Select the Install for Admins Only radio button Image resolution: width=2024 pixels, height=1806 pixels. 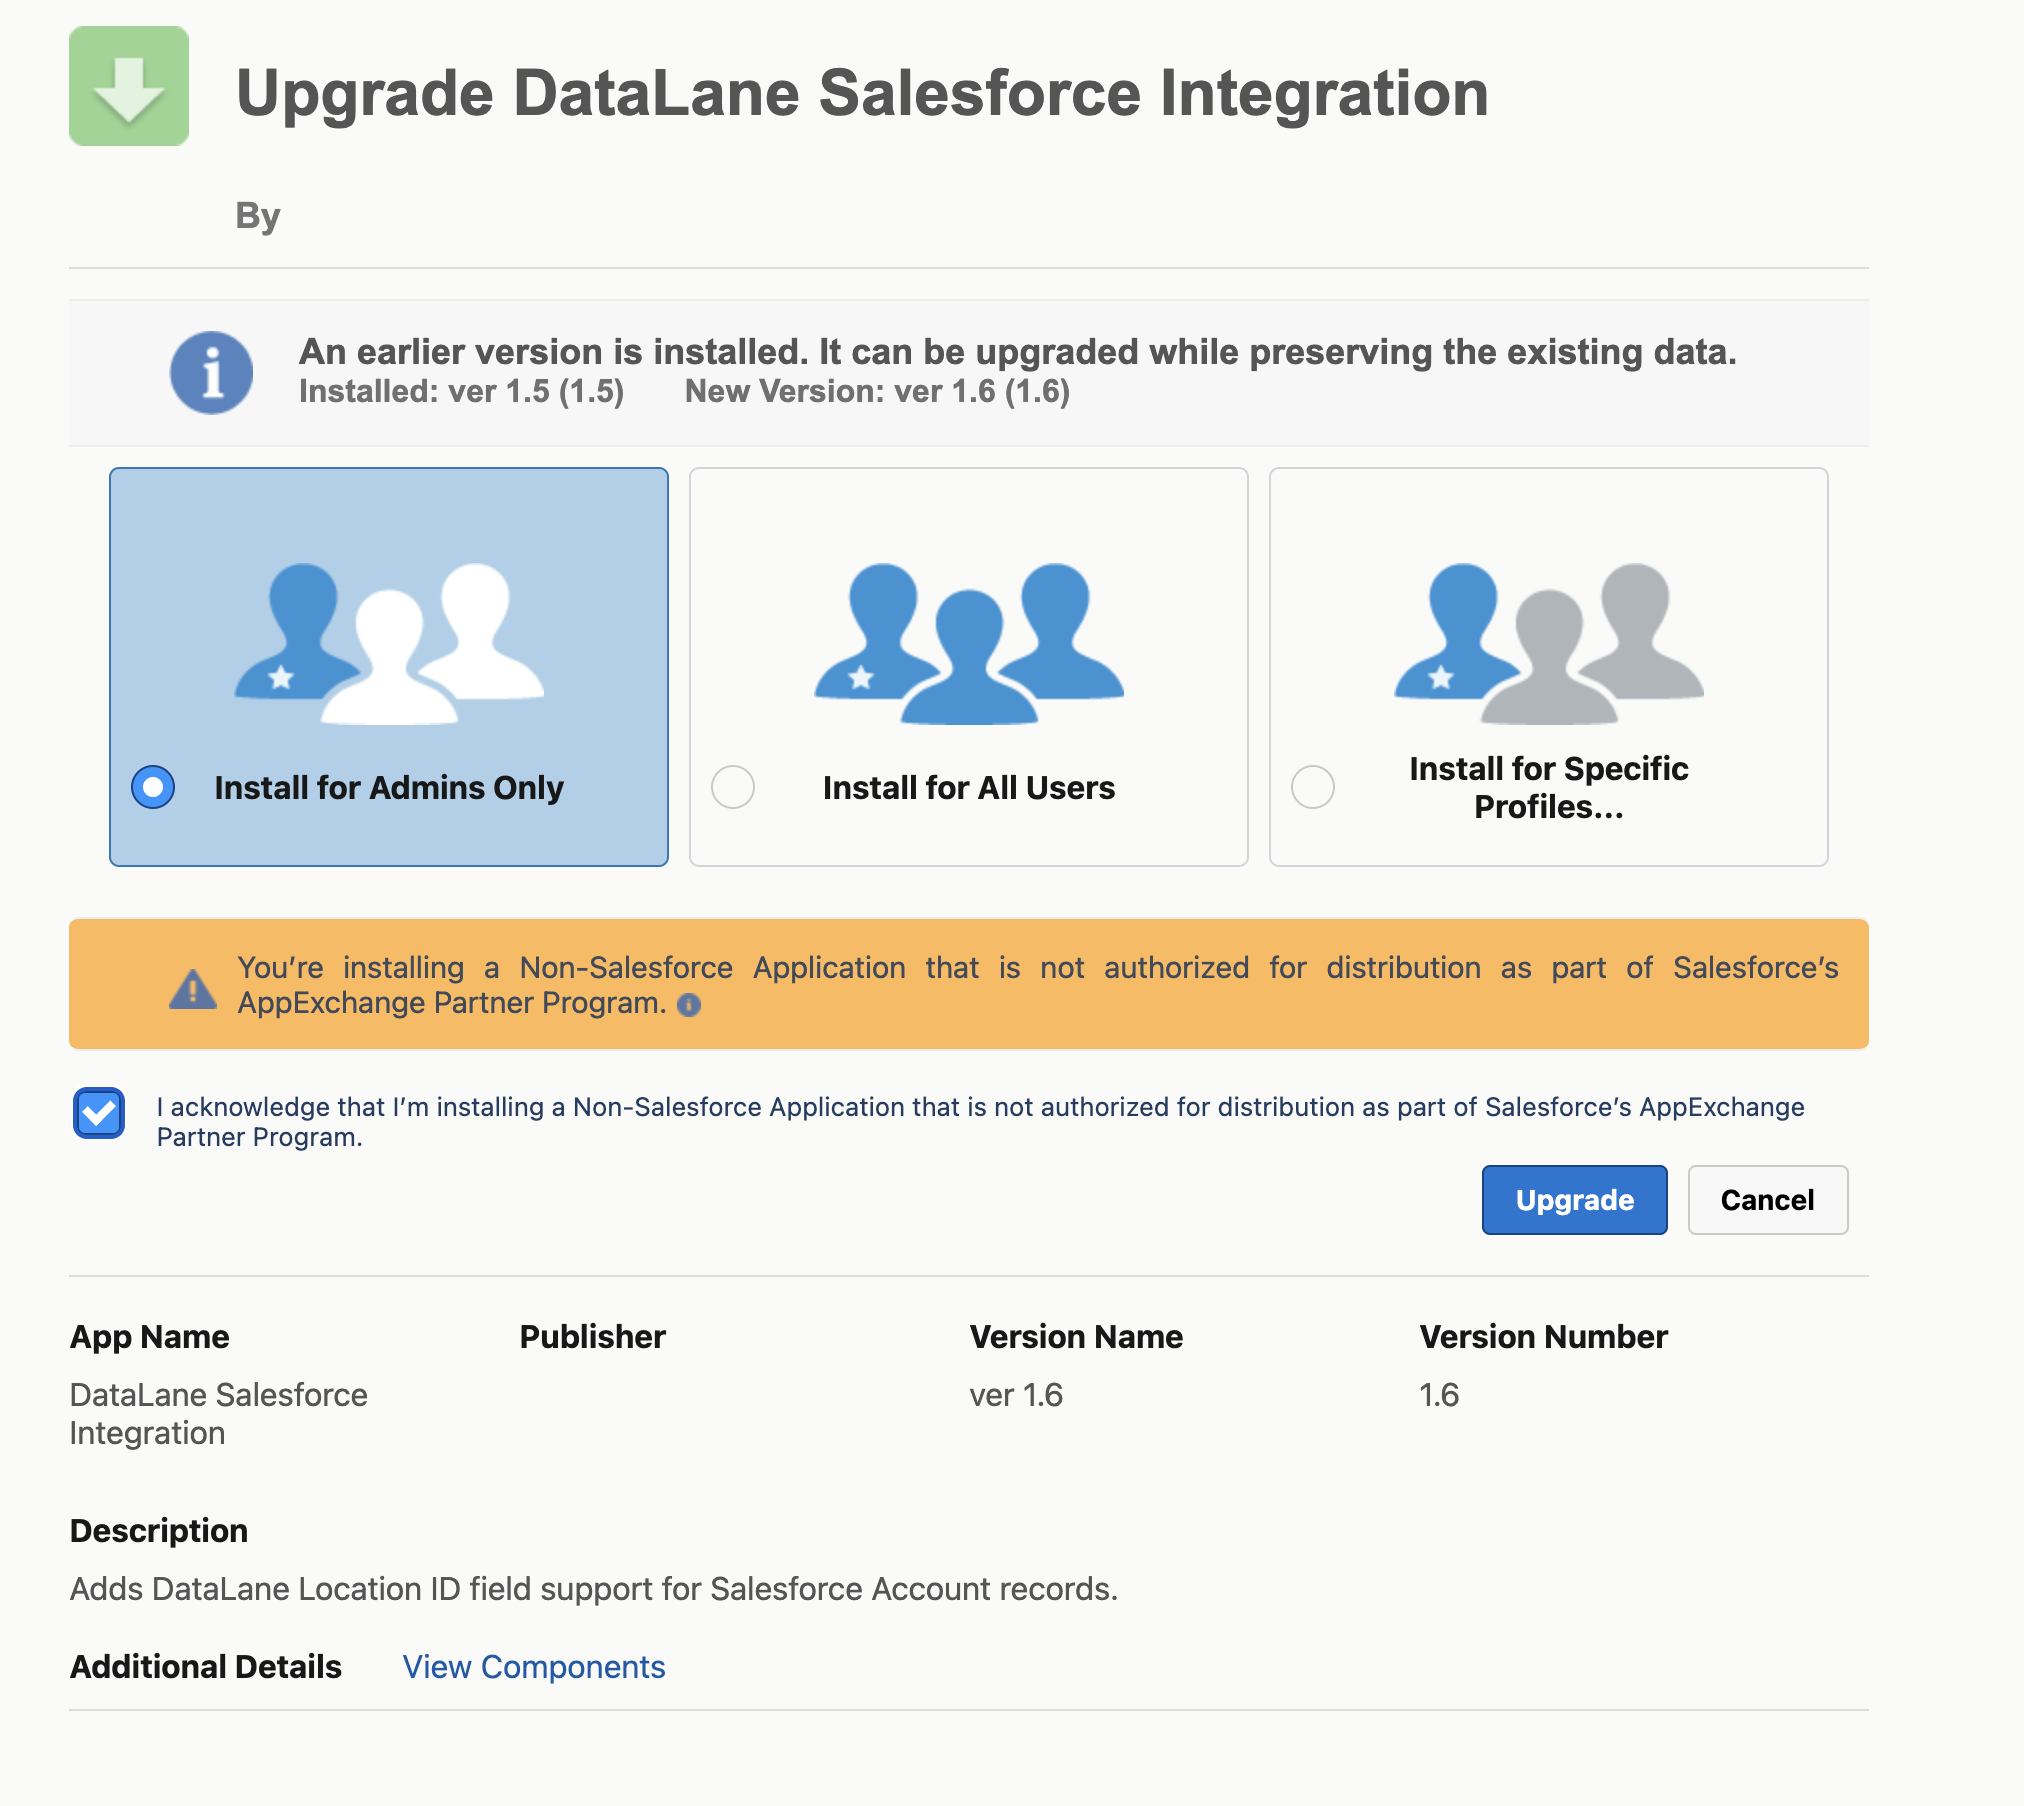click(x=153, y=787)
